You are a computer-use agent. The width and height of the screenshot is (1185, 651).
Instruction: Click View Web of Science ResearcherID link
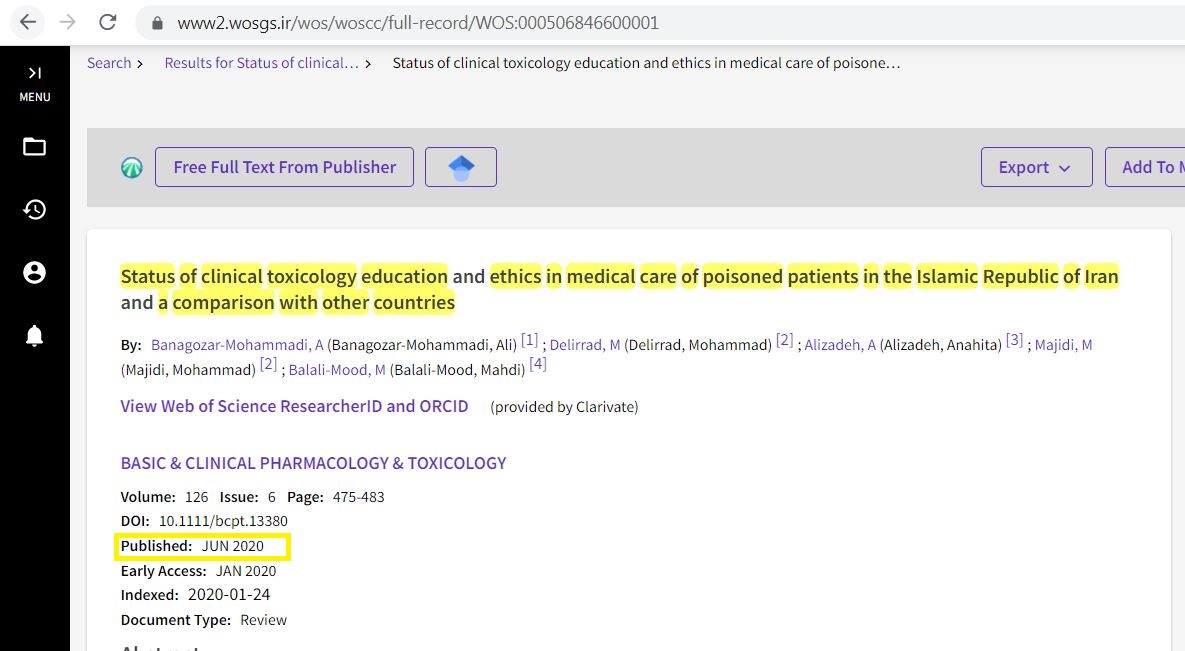coord(294,406)
